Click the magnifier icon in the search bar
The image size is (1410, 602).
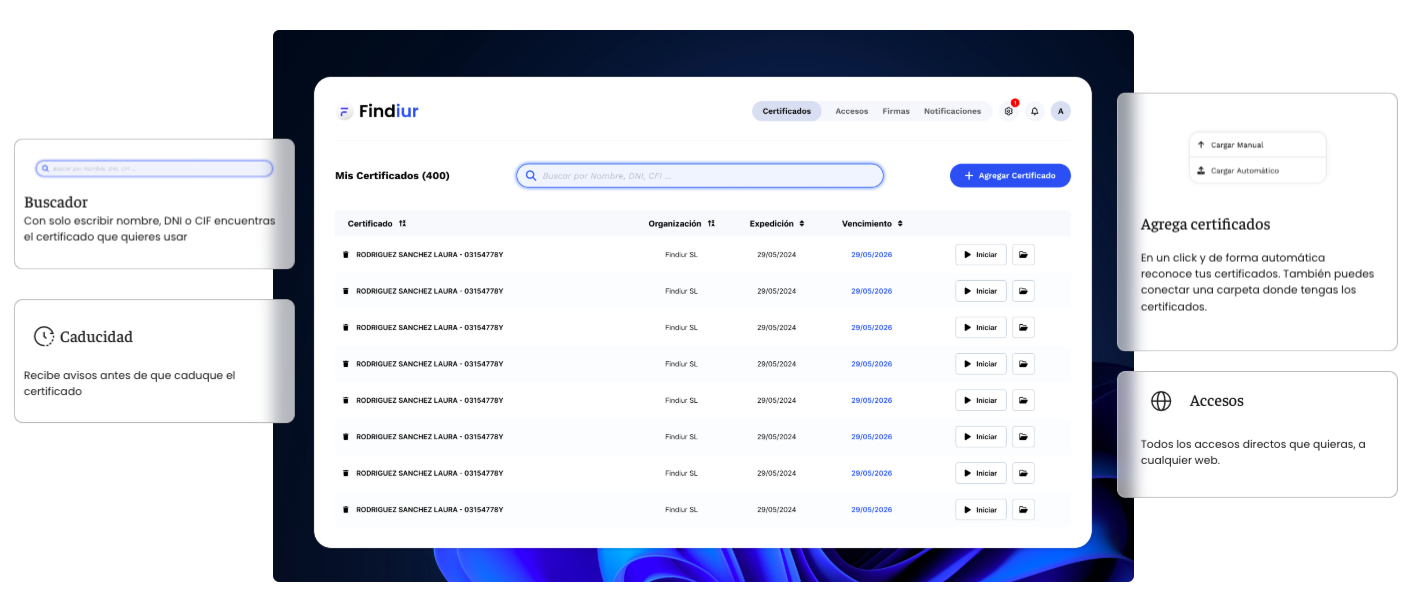(531, 176)
